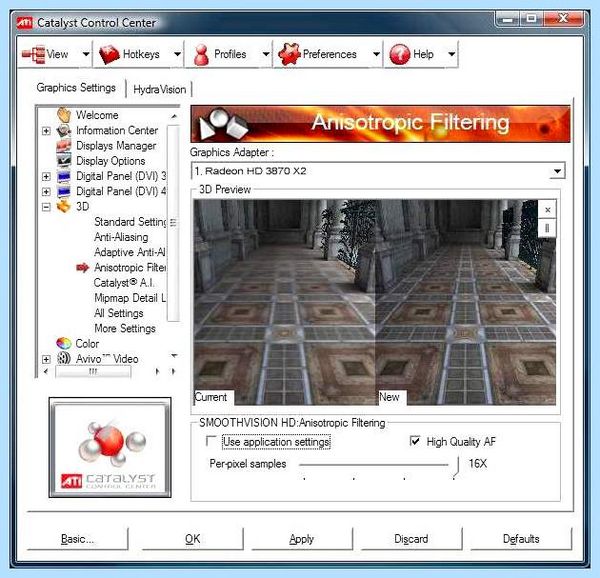Click the tree horizontal scrollbar left arrow
600x578 pixels.
[46, 371]
